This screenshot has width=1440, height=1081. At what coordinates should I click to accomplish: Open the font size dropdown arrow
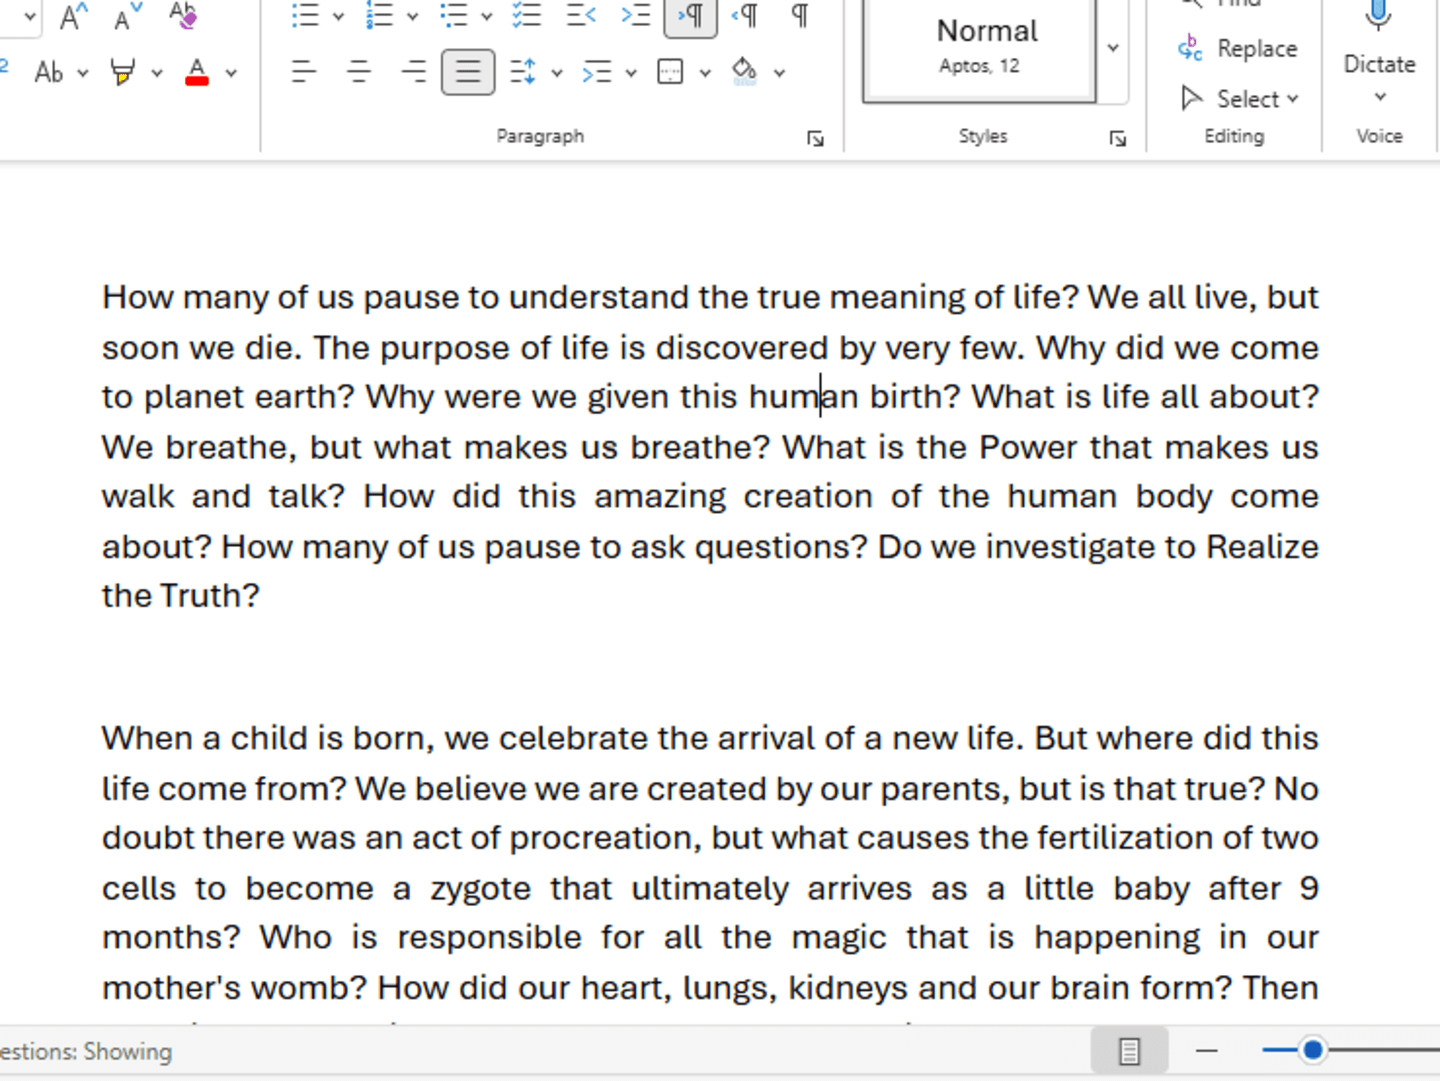coord(30,16)
